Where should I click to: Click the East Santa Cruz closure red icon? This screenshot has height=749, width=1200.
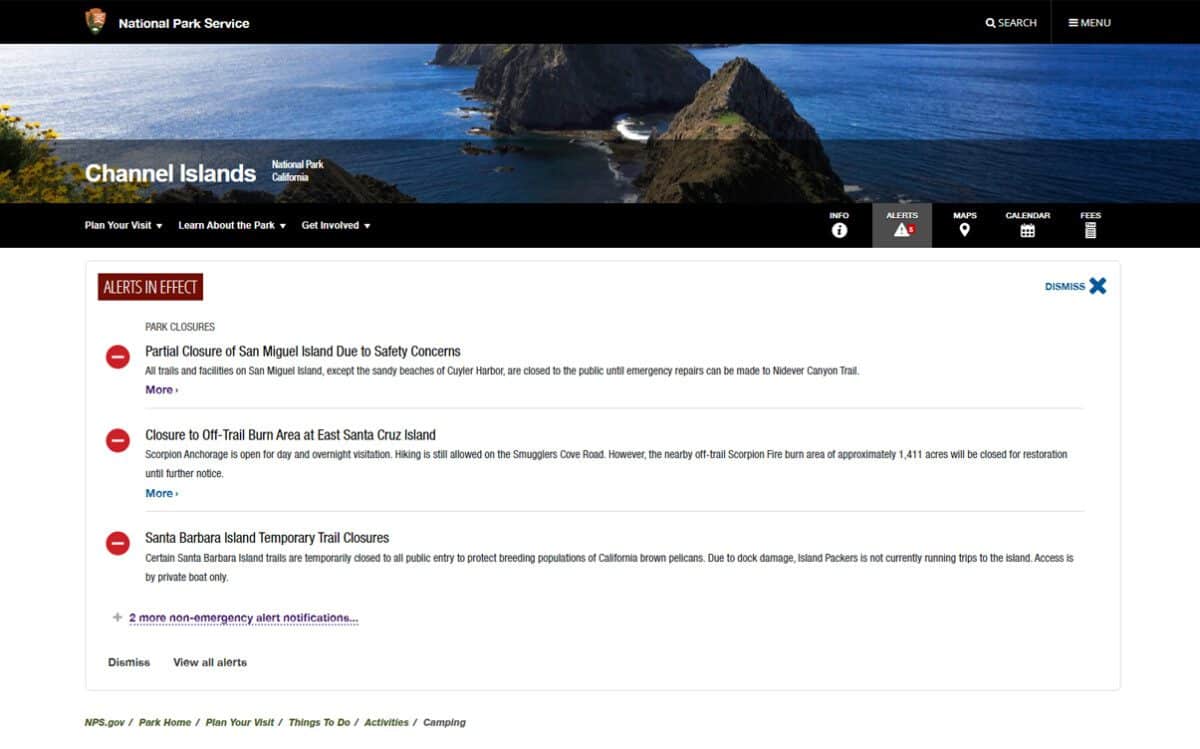[118, 440]
